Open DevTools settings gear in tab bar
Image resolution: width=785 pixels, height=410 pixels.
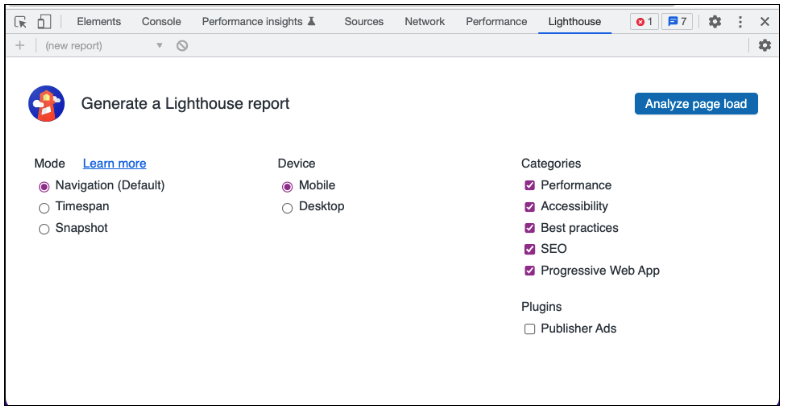click(x=715, y=22)
